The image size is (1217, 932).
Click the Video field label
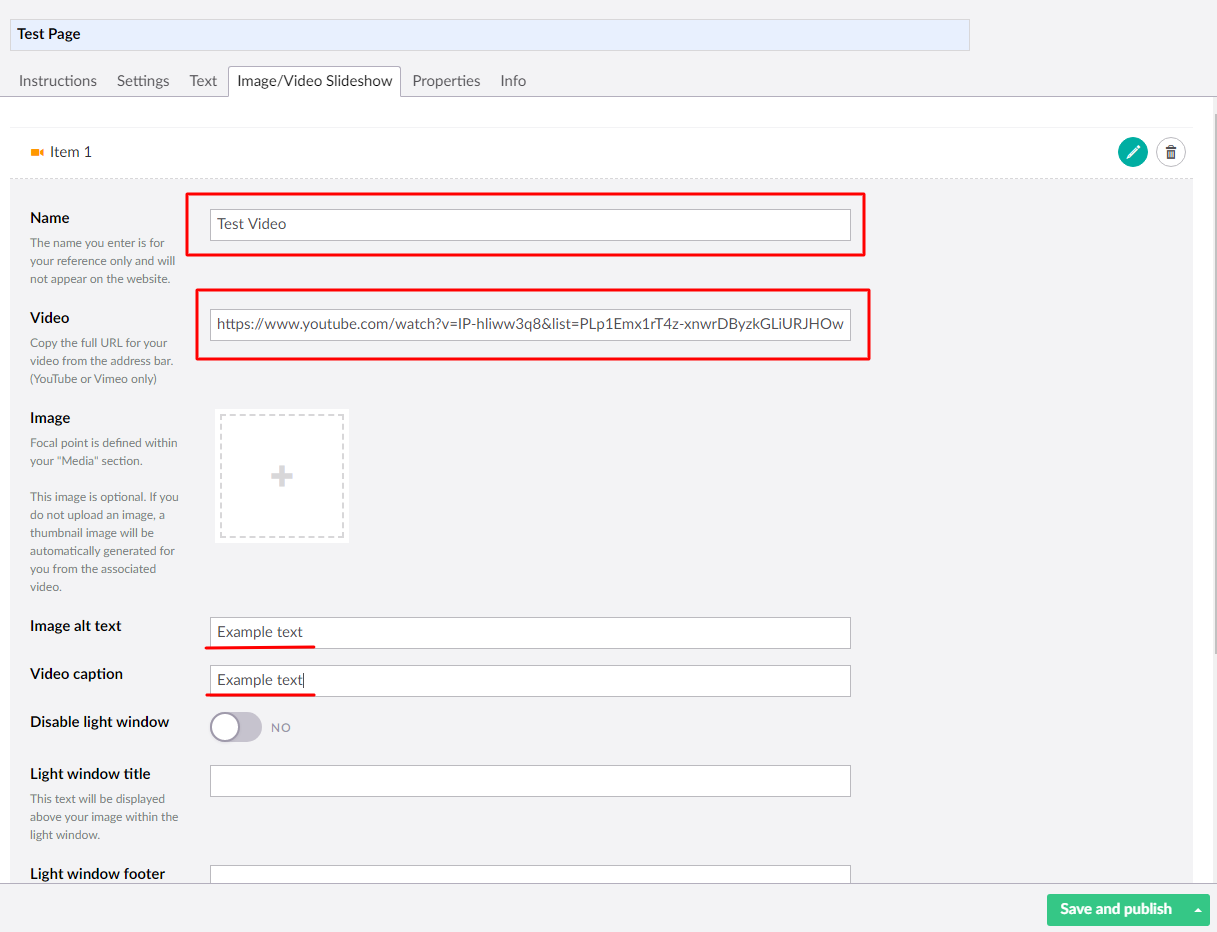click(50, 318)
